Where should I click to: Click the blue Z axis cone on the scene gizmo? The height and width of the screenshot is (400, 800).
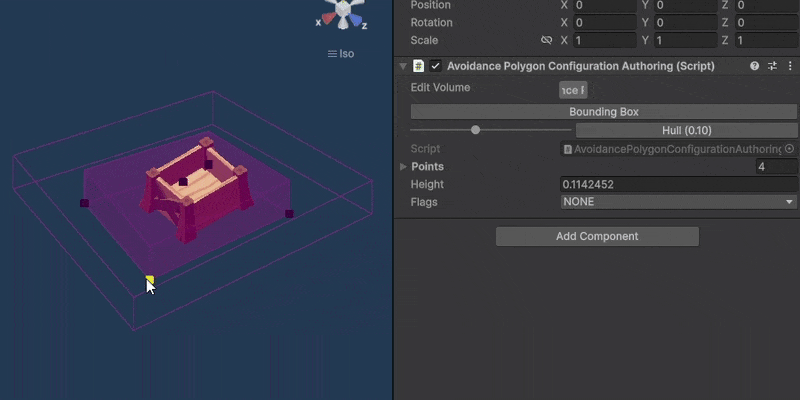[355, 21]
